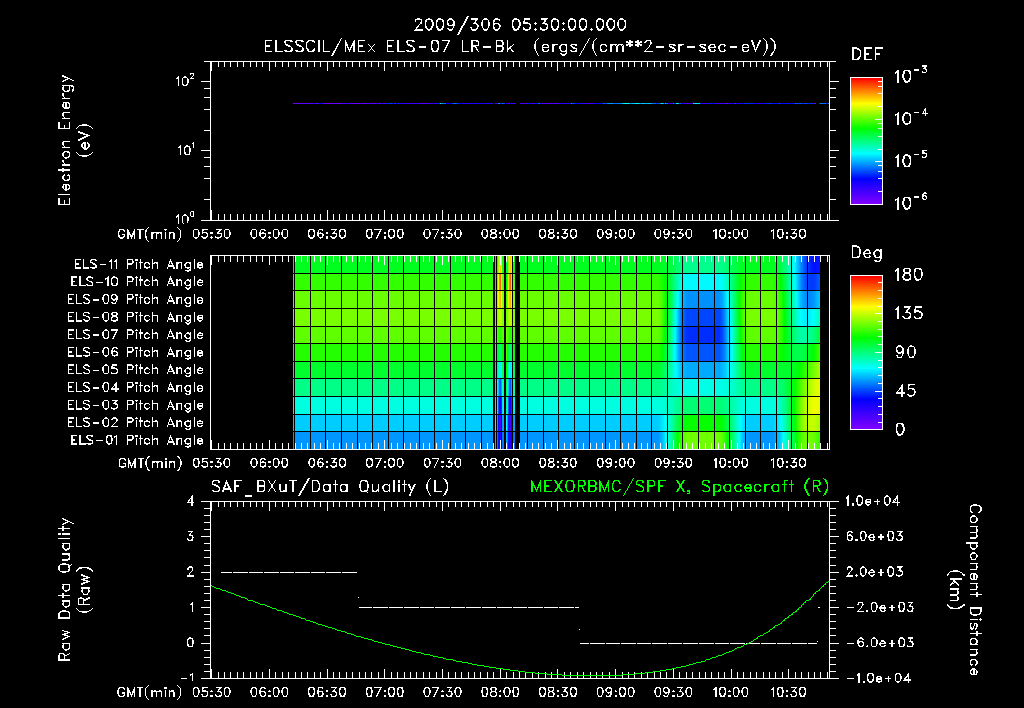The height and width of the screenshot is (708, 1024).
Task: Select the DEF legend heading
Action: click(x=867, y=54)
